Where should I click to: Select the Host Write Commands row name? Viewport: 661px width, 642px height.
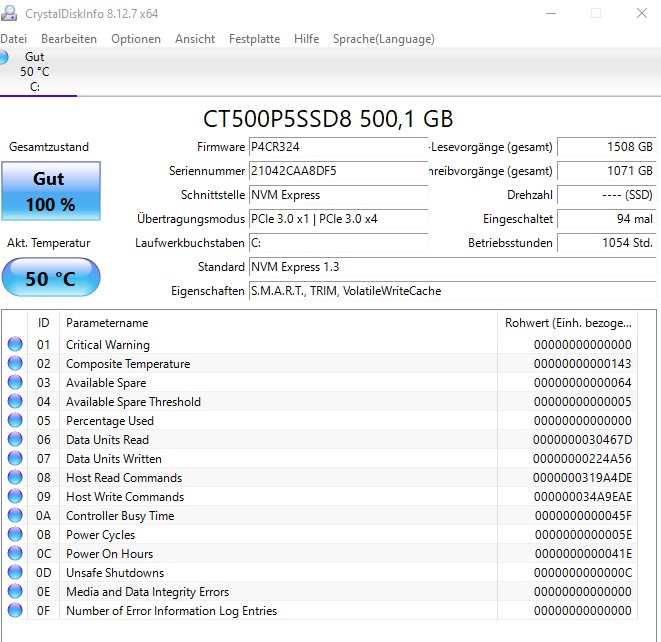(125, 497)
